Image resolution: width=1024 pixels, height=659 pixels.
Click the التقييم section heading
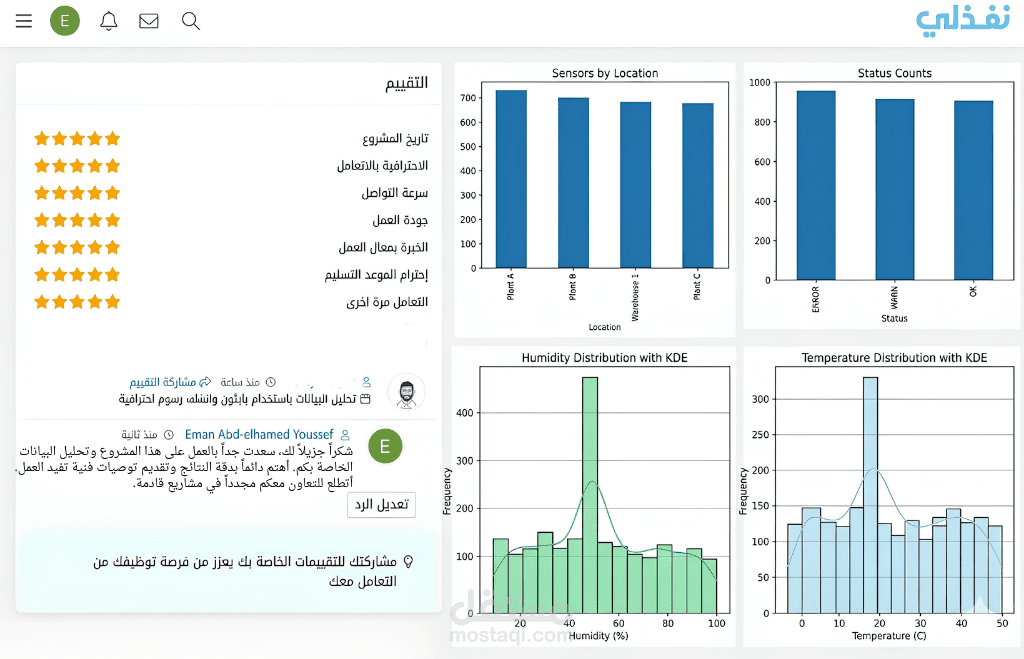point(406,83)
